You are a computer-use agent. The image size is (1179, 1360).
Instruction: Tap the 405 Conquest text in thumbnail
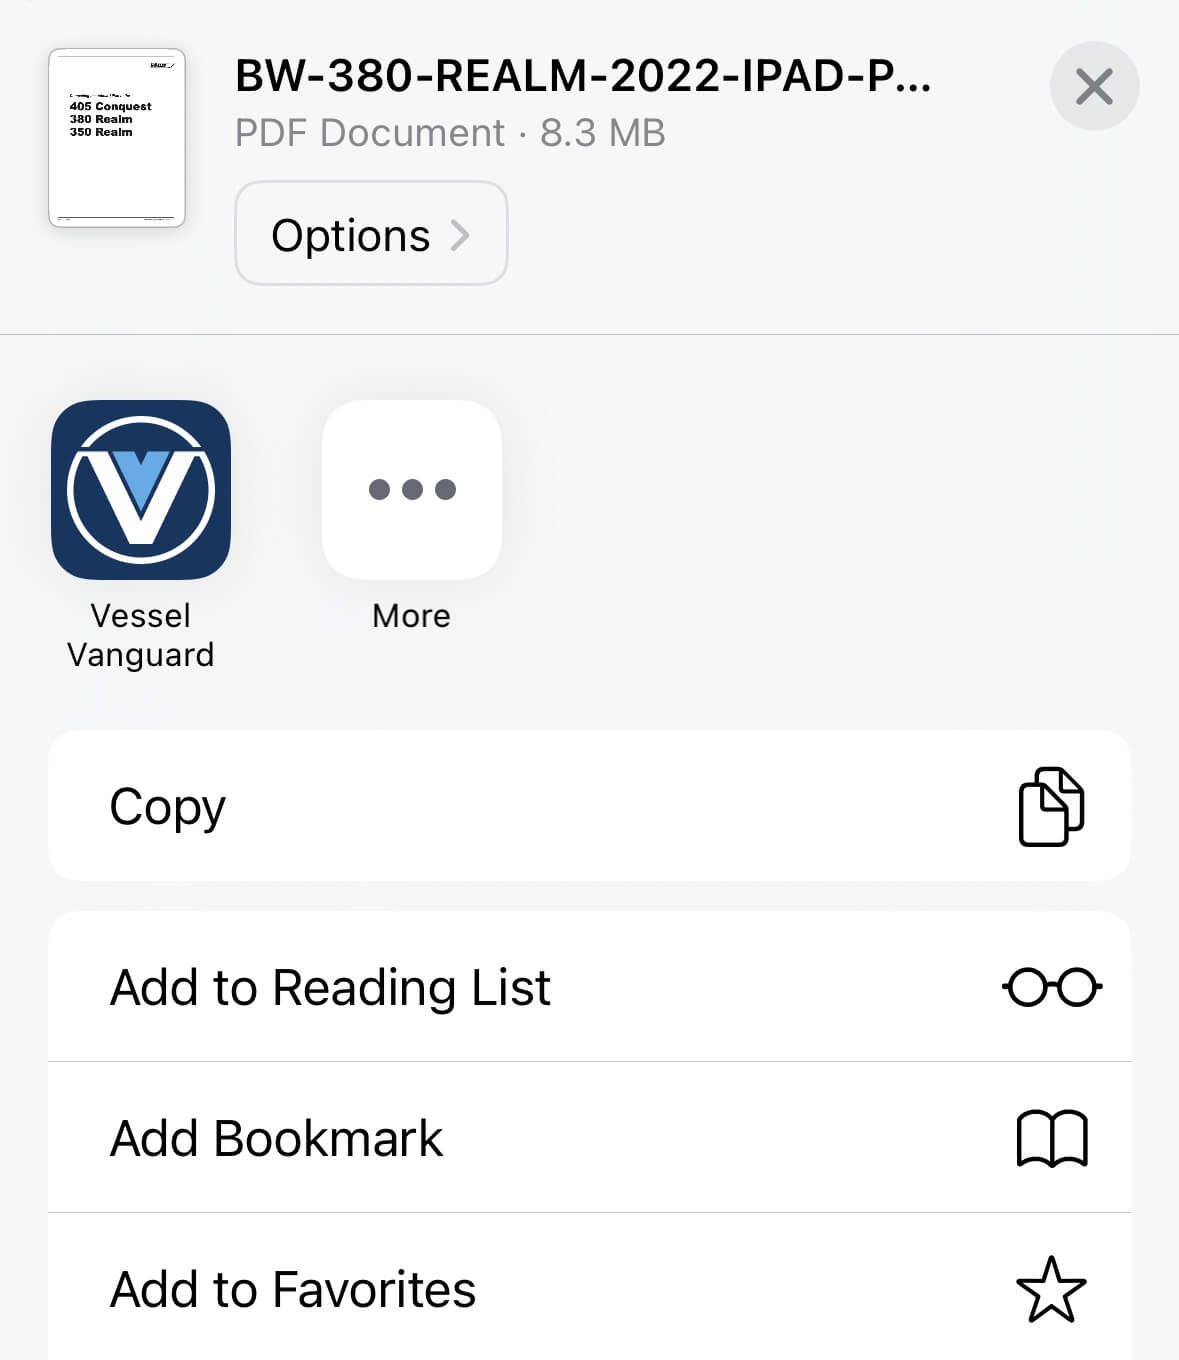click(110, 106)
